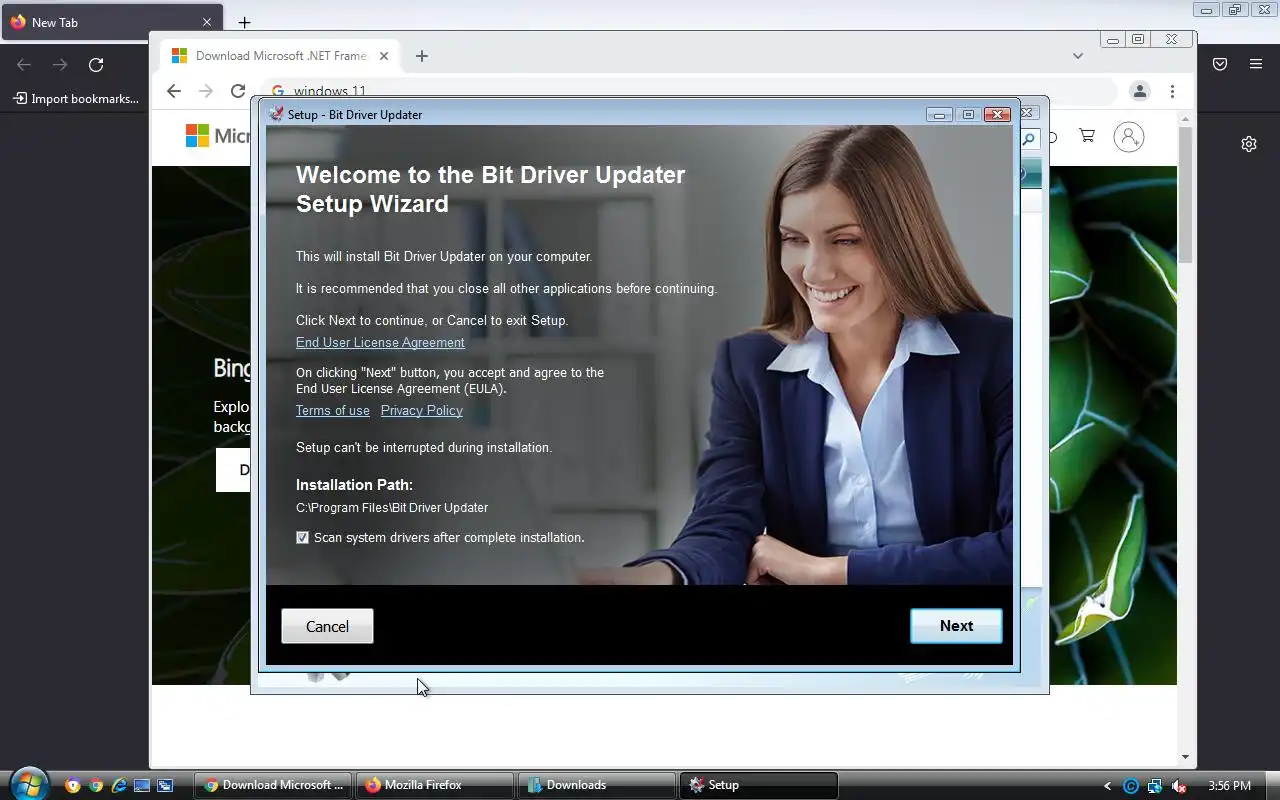Click the blue C tray icon

[1131, 786]
